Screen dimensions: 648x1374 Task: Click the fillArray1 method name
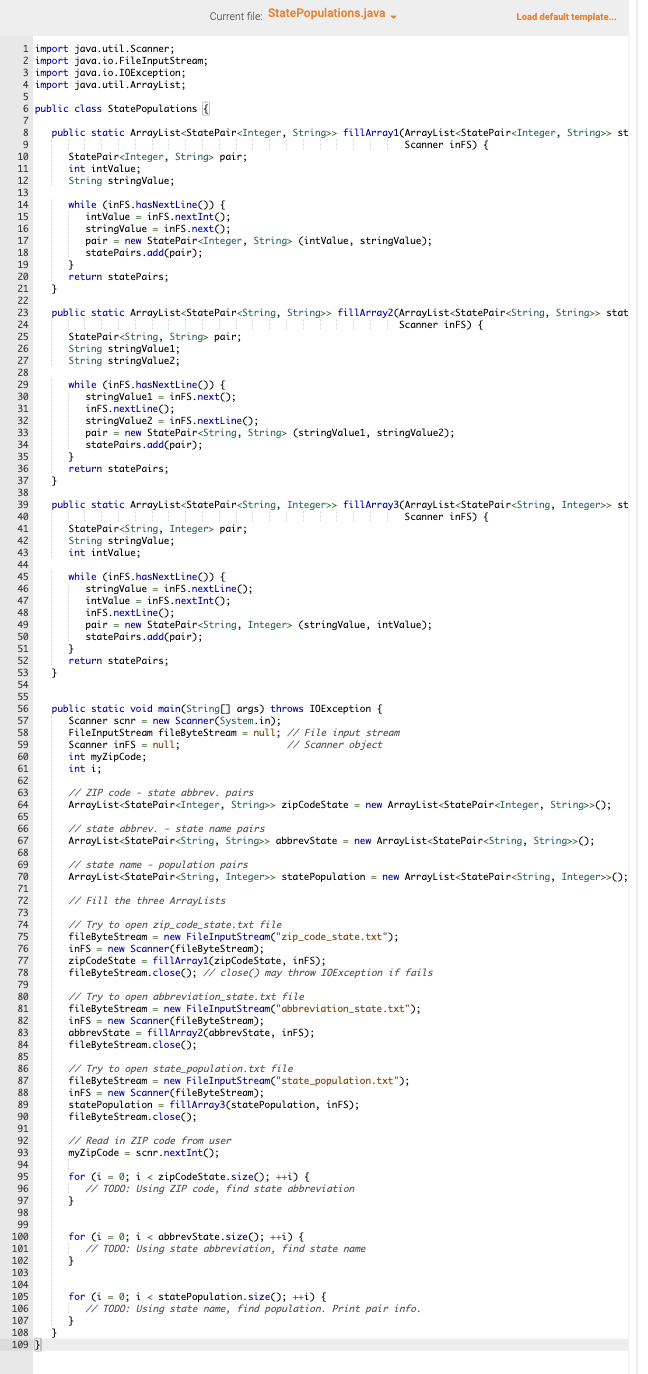click(x=371, y=132)
